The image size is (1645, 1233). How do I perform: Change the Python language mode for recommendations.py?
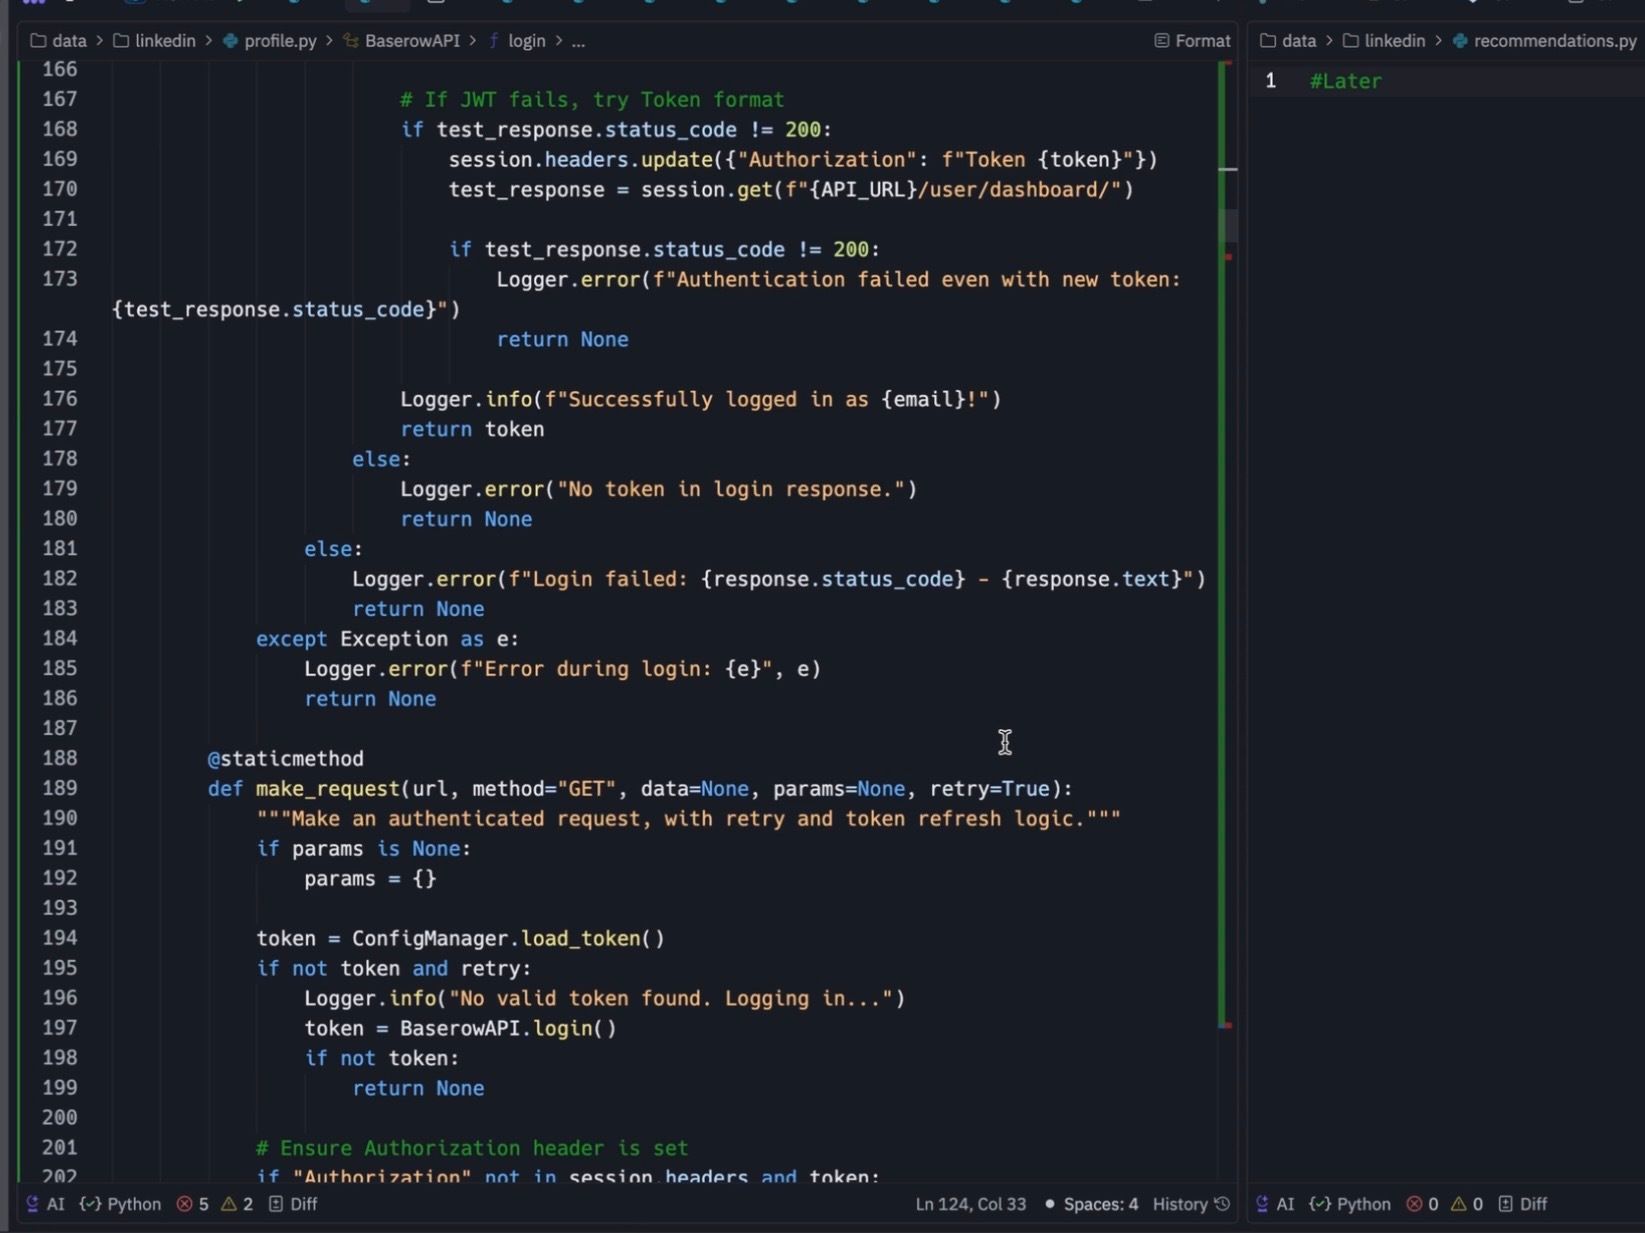tap(1350, 1204)
